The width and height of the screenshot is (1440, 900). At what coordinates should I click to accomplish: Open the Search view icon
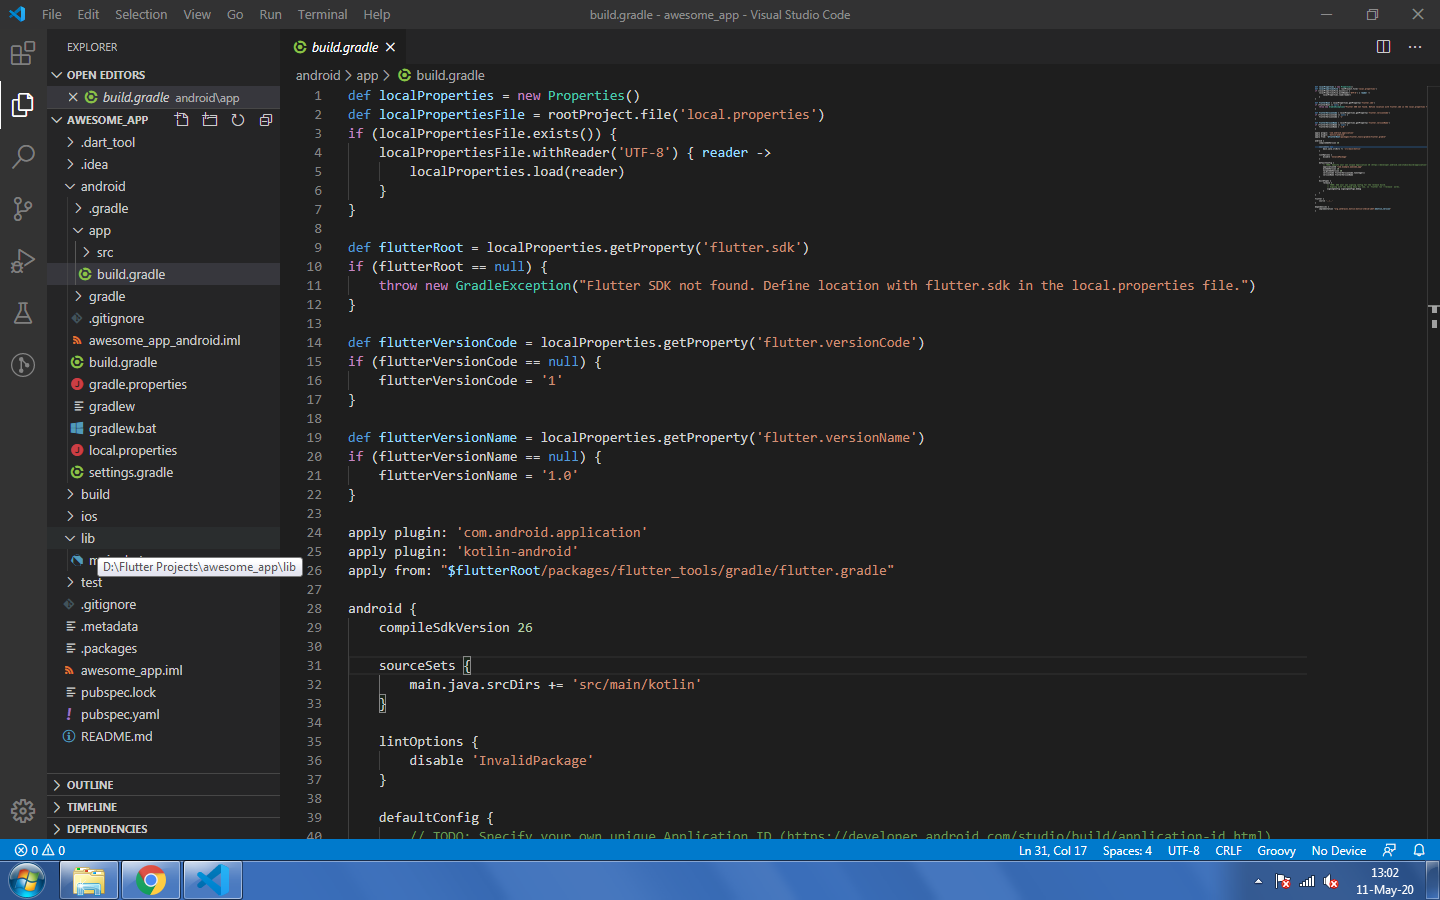pos(23,157)
